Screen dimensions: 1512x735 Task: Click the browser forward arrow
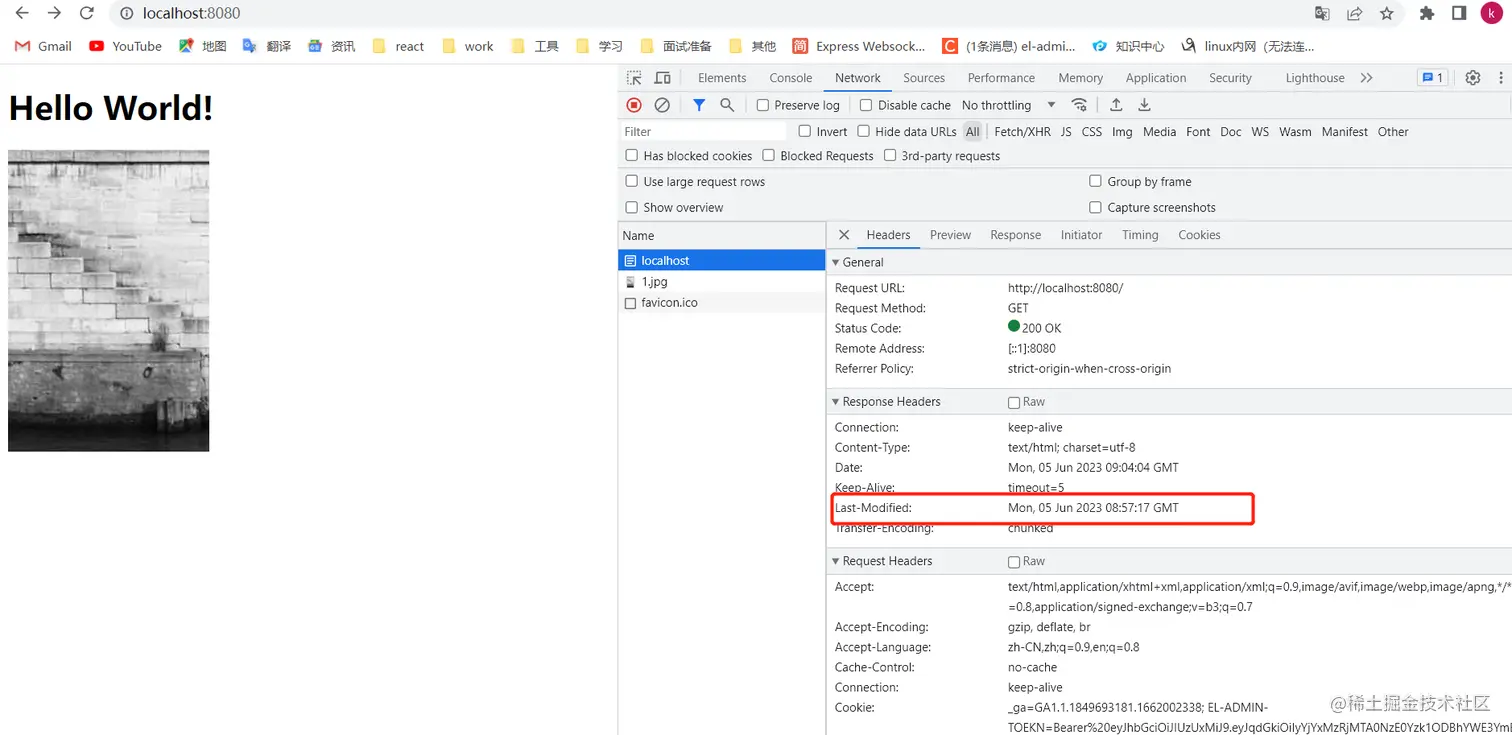54,13
